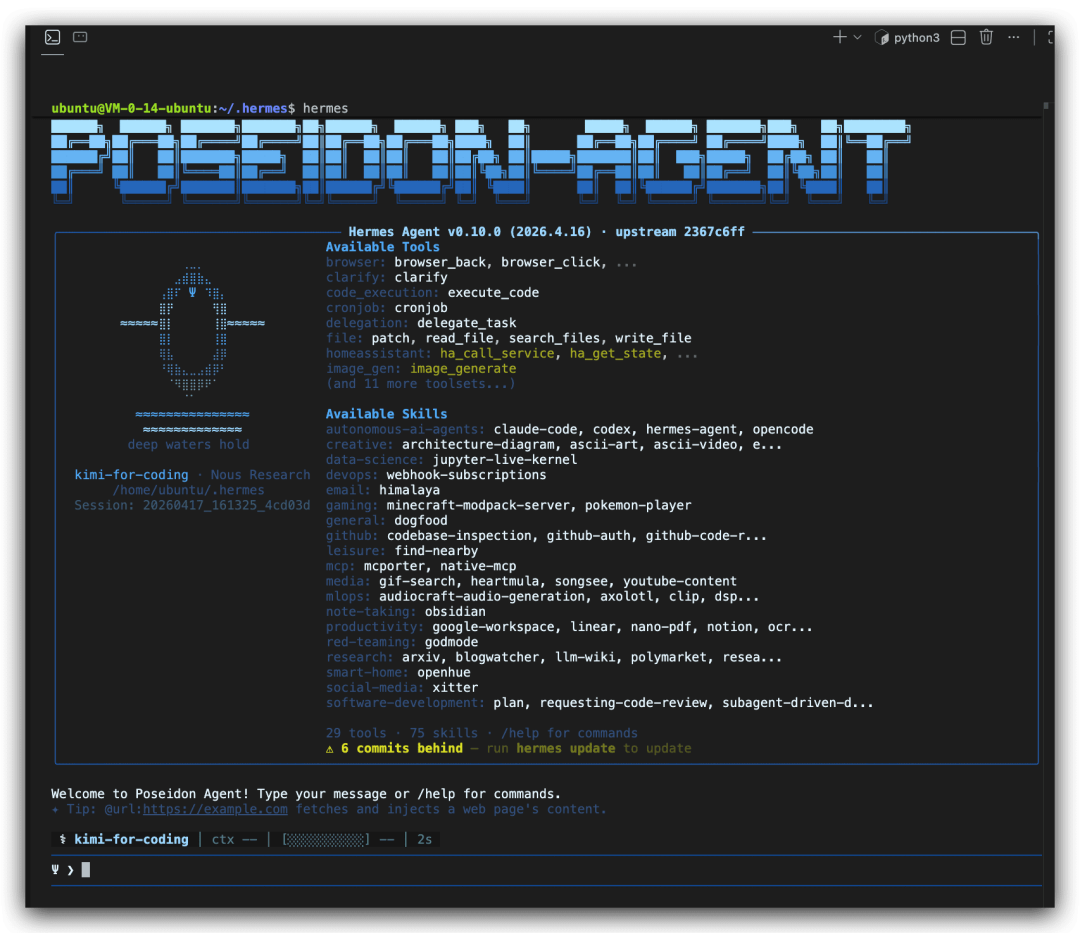Open more actions ellipsis menu
This screenshot has width=1080, height=933.
pyautogui.click(x=1013, y=37)
